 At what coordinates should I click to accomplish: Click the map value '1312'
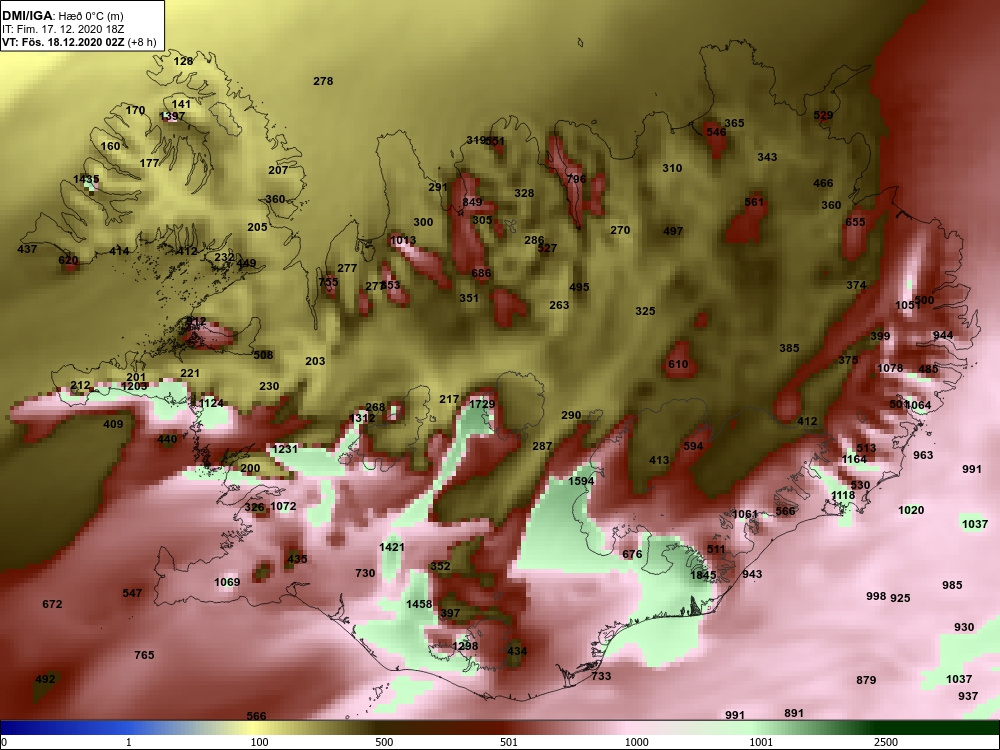pyautogui.click(x=362, y=418)
